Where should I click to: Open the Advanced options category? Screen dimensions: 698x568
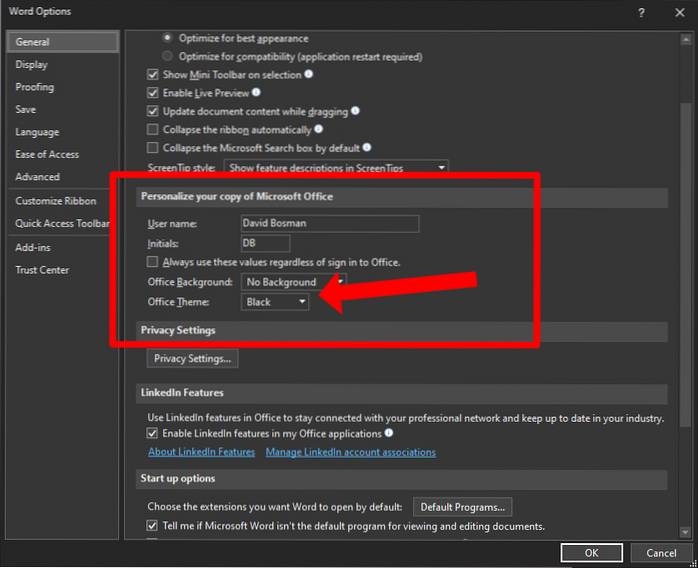point(37,177)
